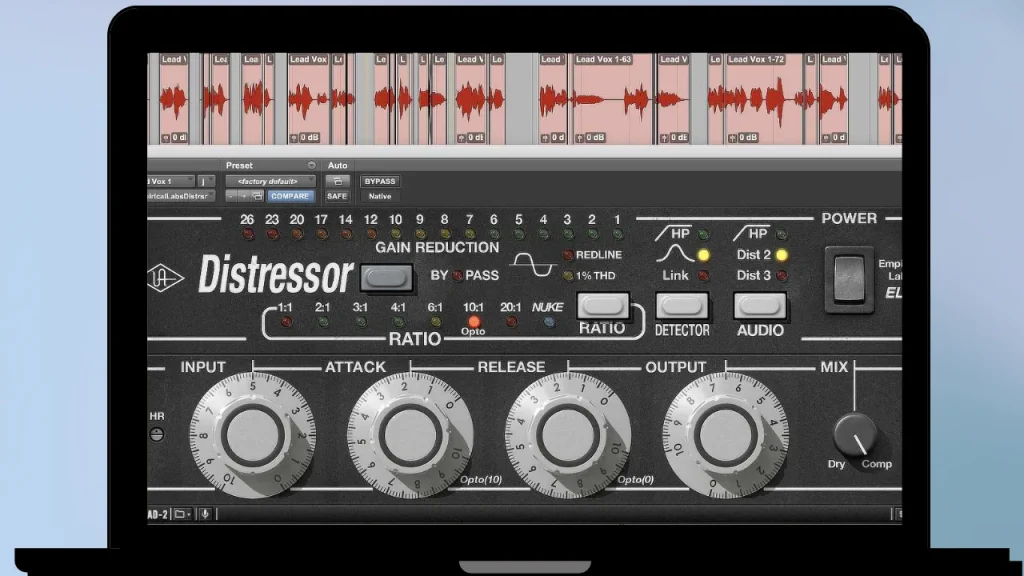Click the minus previous preset button

point(231,196)
